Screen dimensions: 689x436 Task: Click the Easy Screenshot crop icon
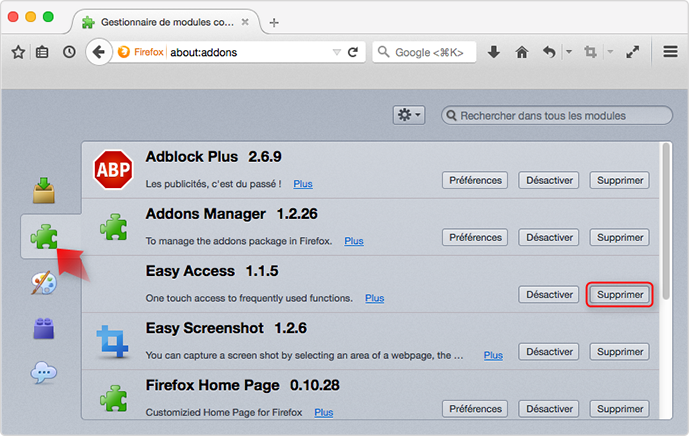[112, 341]
